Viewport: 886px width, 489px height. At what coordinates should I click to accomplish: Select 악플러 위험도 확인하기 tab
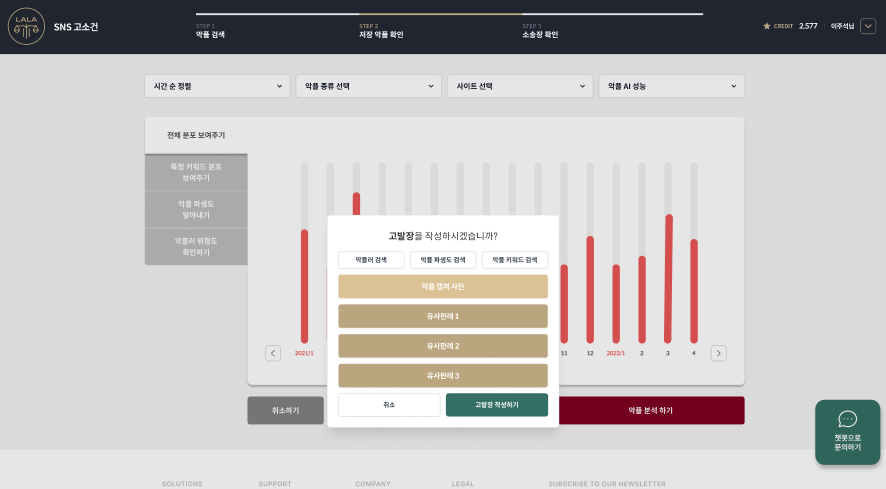[196, 246]
